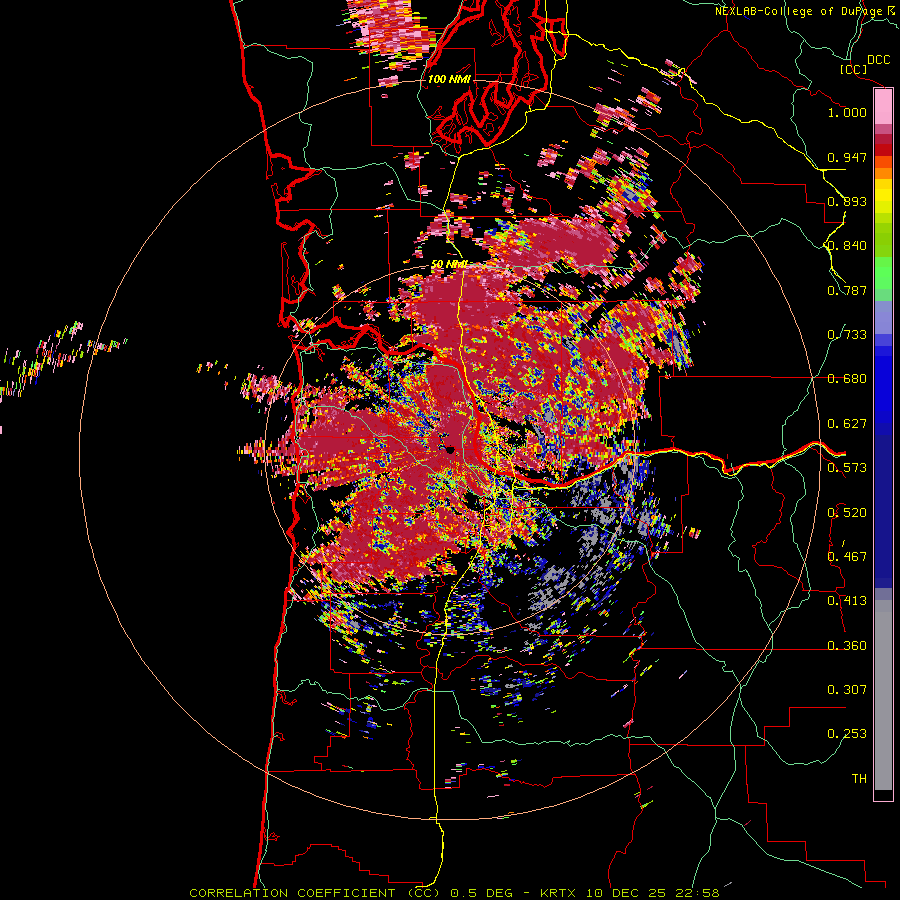Select the 0.413 color scale value
This screenshot has height=900, width=900.
click(847, 601)
